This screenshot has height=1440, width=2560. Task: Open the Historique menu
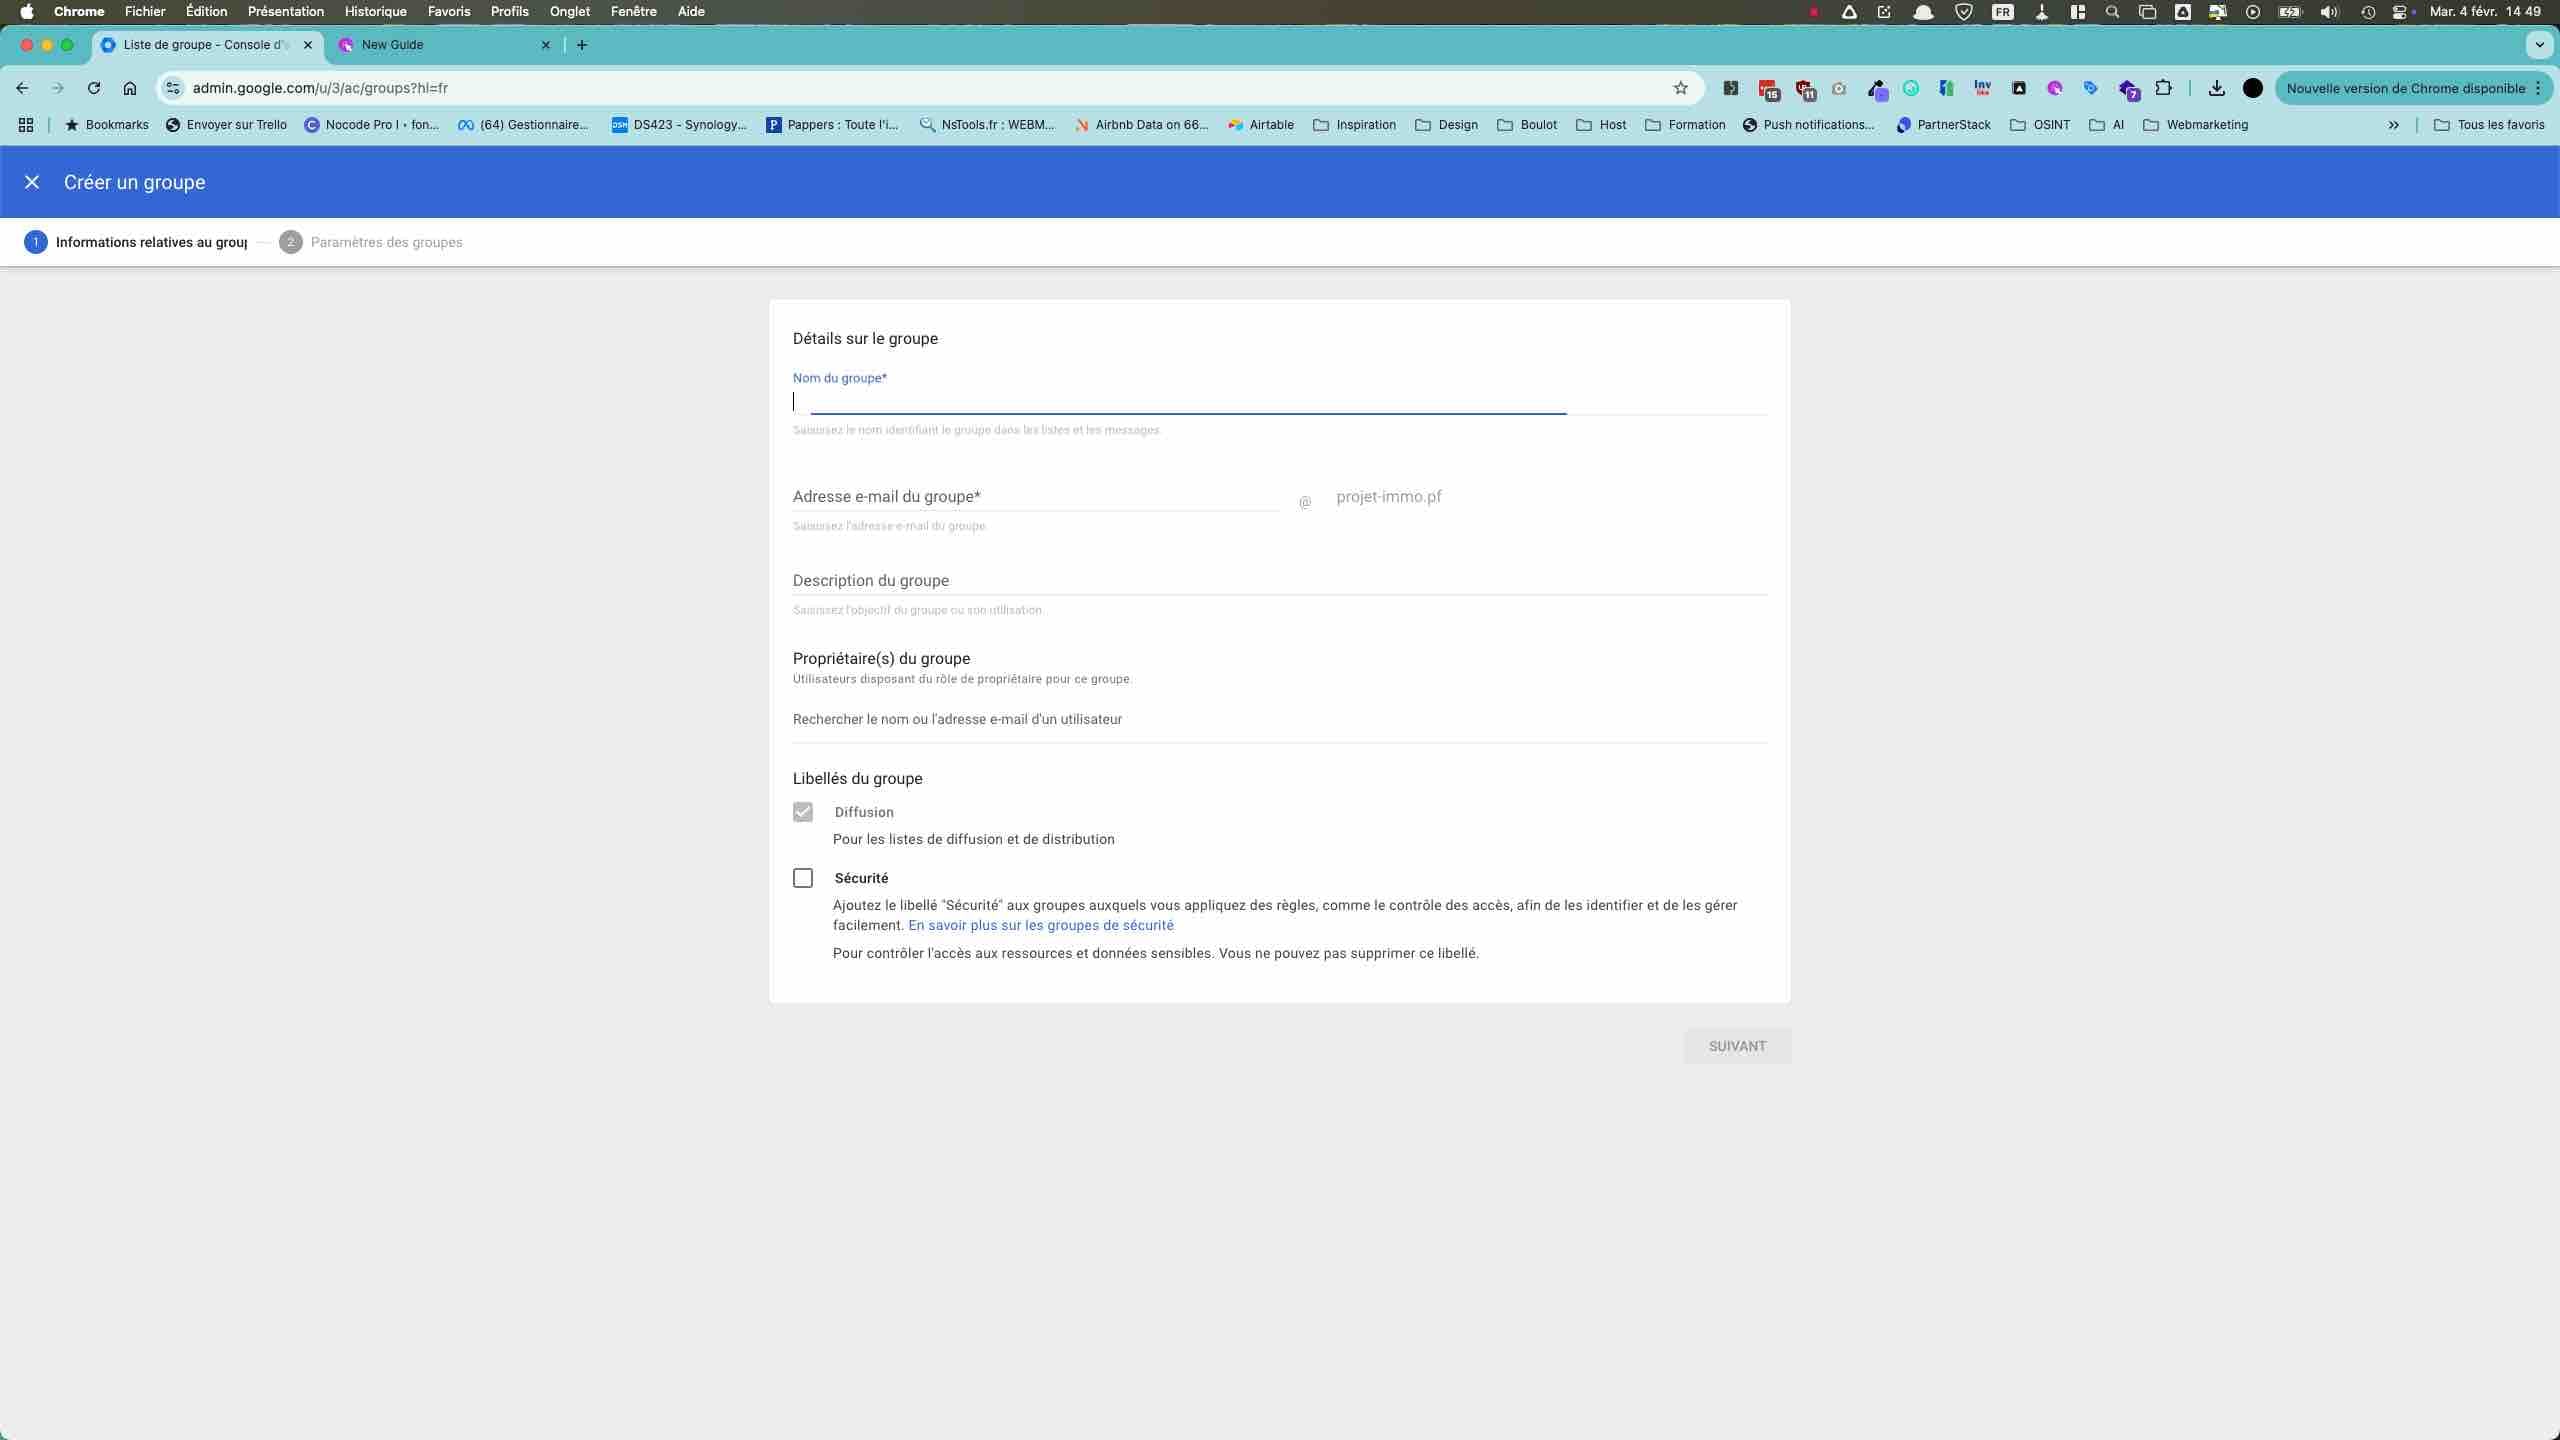(375, 12)
